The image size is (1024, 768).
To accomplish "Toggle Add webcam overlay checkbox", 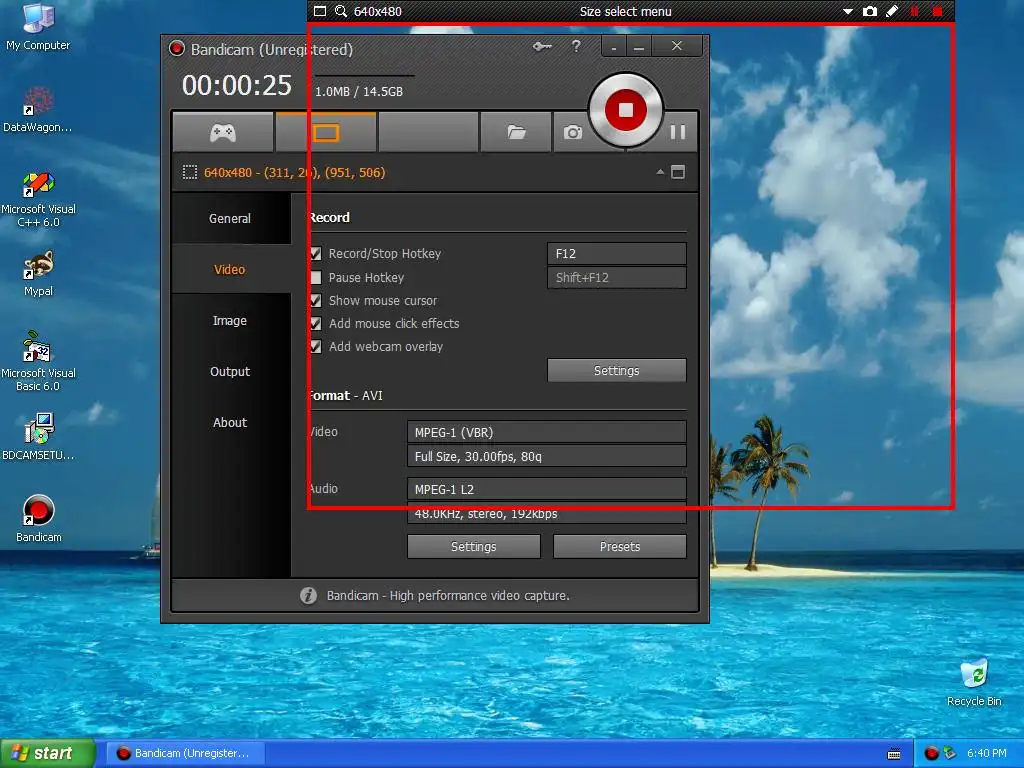I will click(315, 347).
